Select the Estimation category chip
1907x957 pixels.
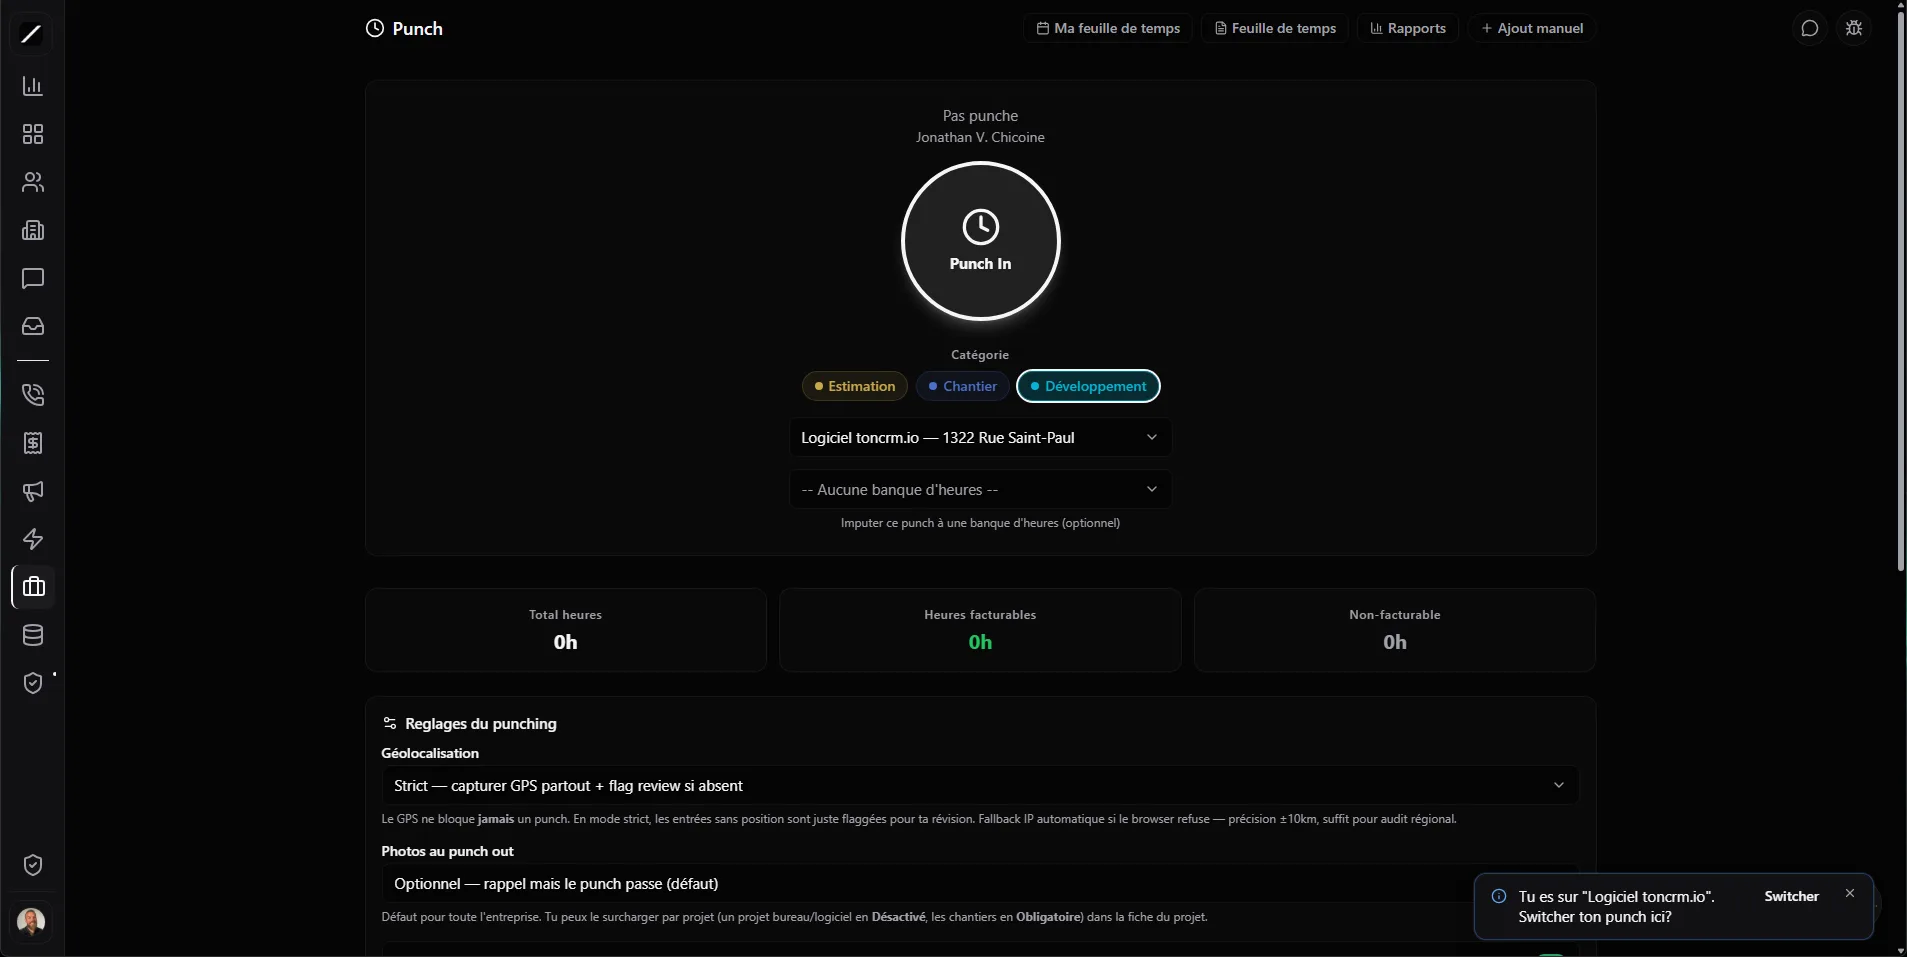(x=855, y=386)
